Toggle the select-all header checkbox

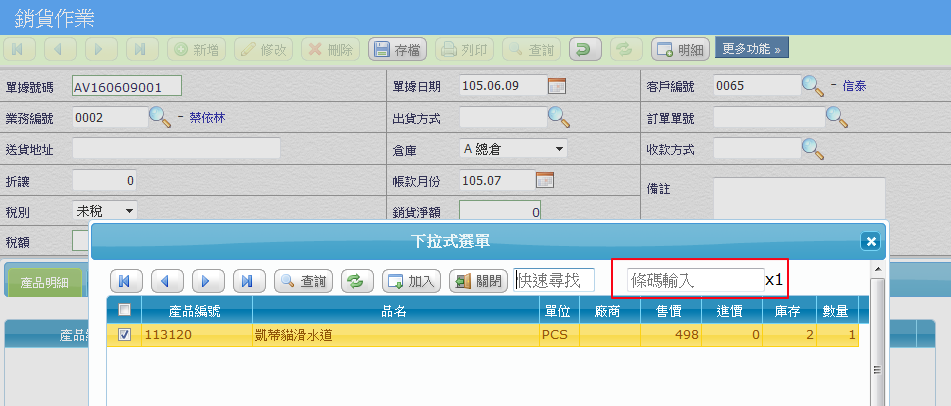click(124, 310)
